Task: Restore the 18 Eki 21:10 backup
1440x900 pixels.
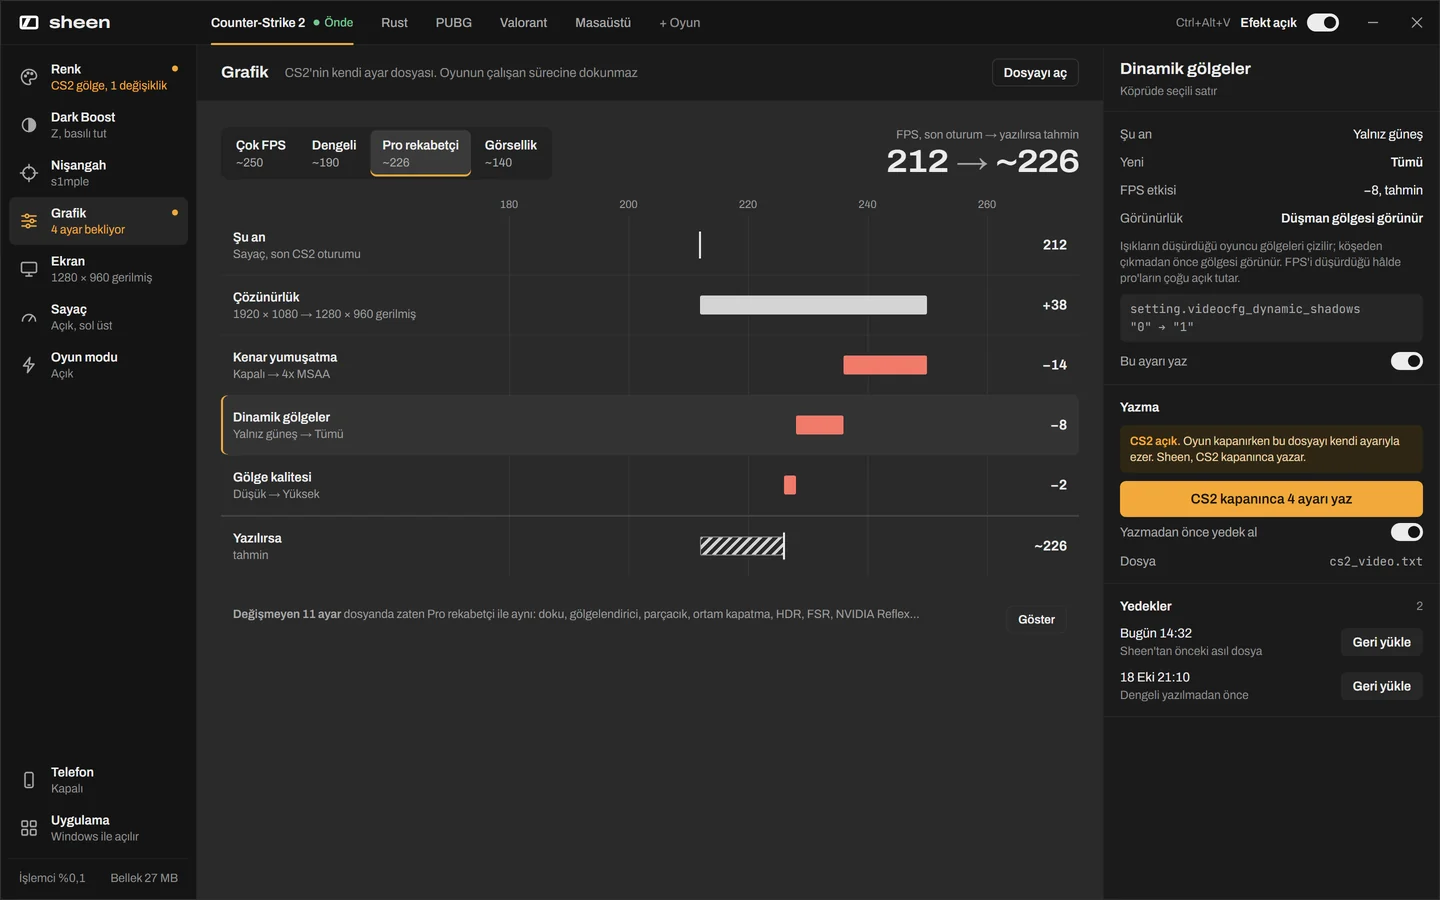Action: [1381, 686]
